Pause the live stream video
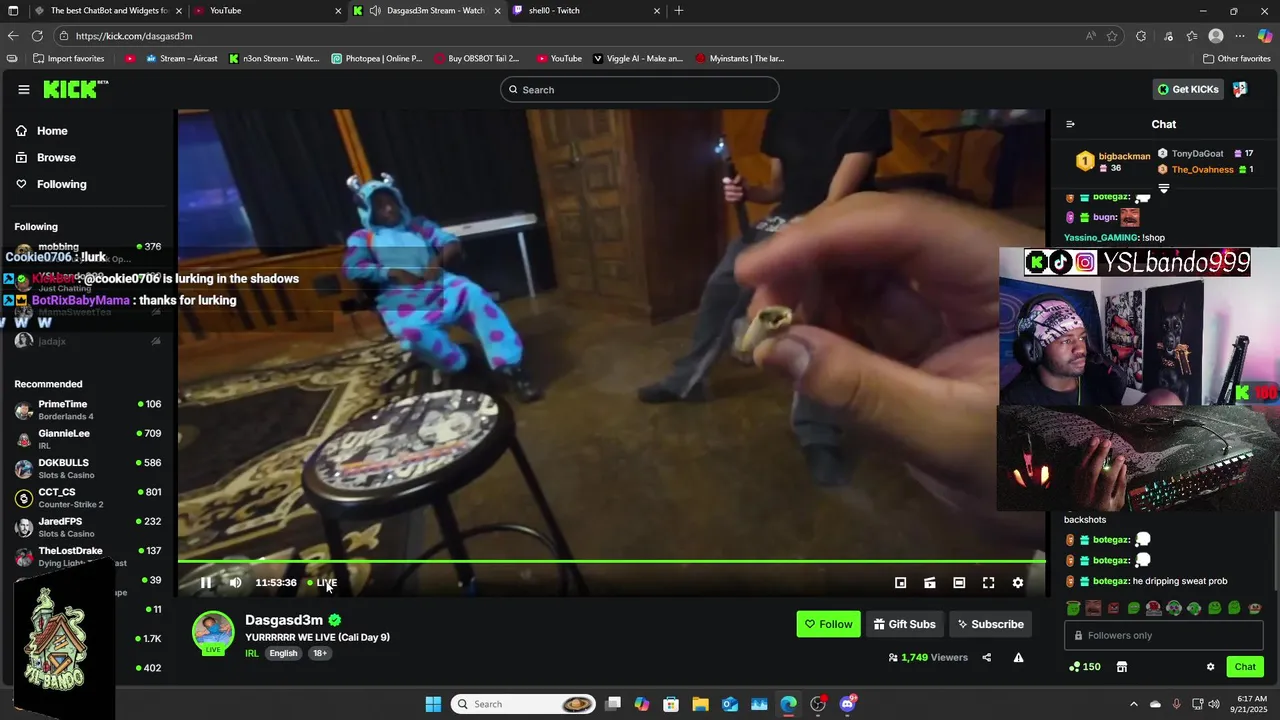 click(x=206, y=583)
